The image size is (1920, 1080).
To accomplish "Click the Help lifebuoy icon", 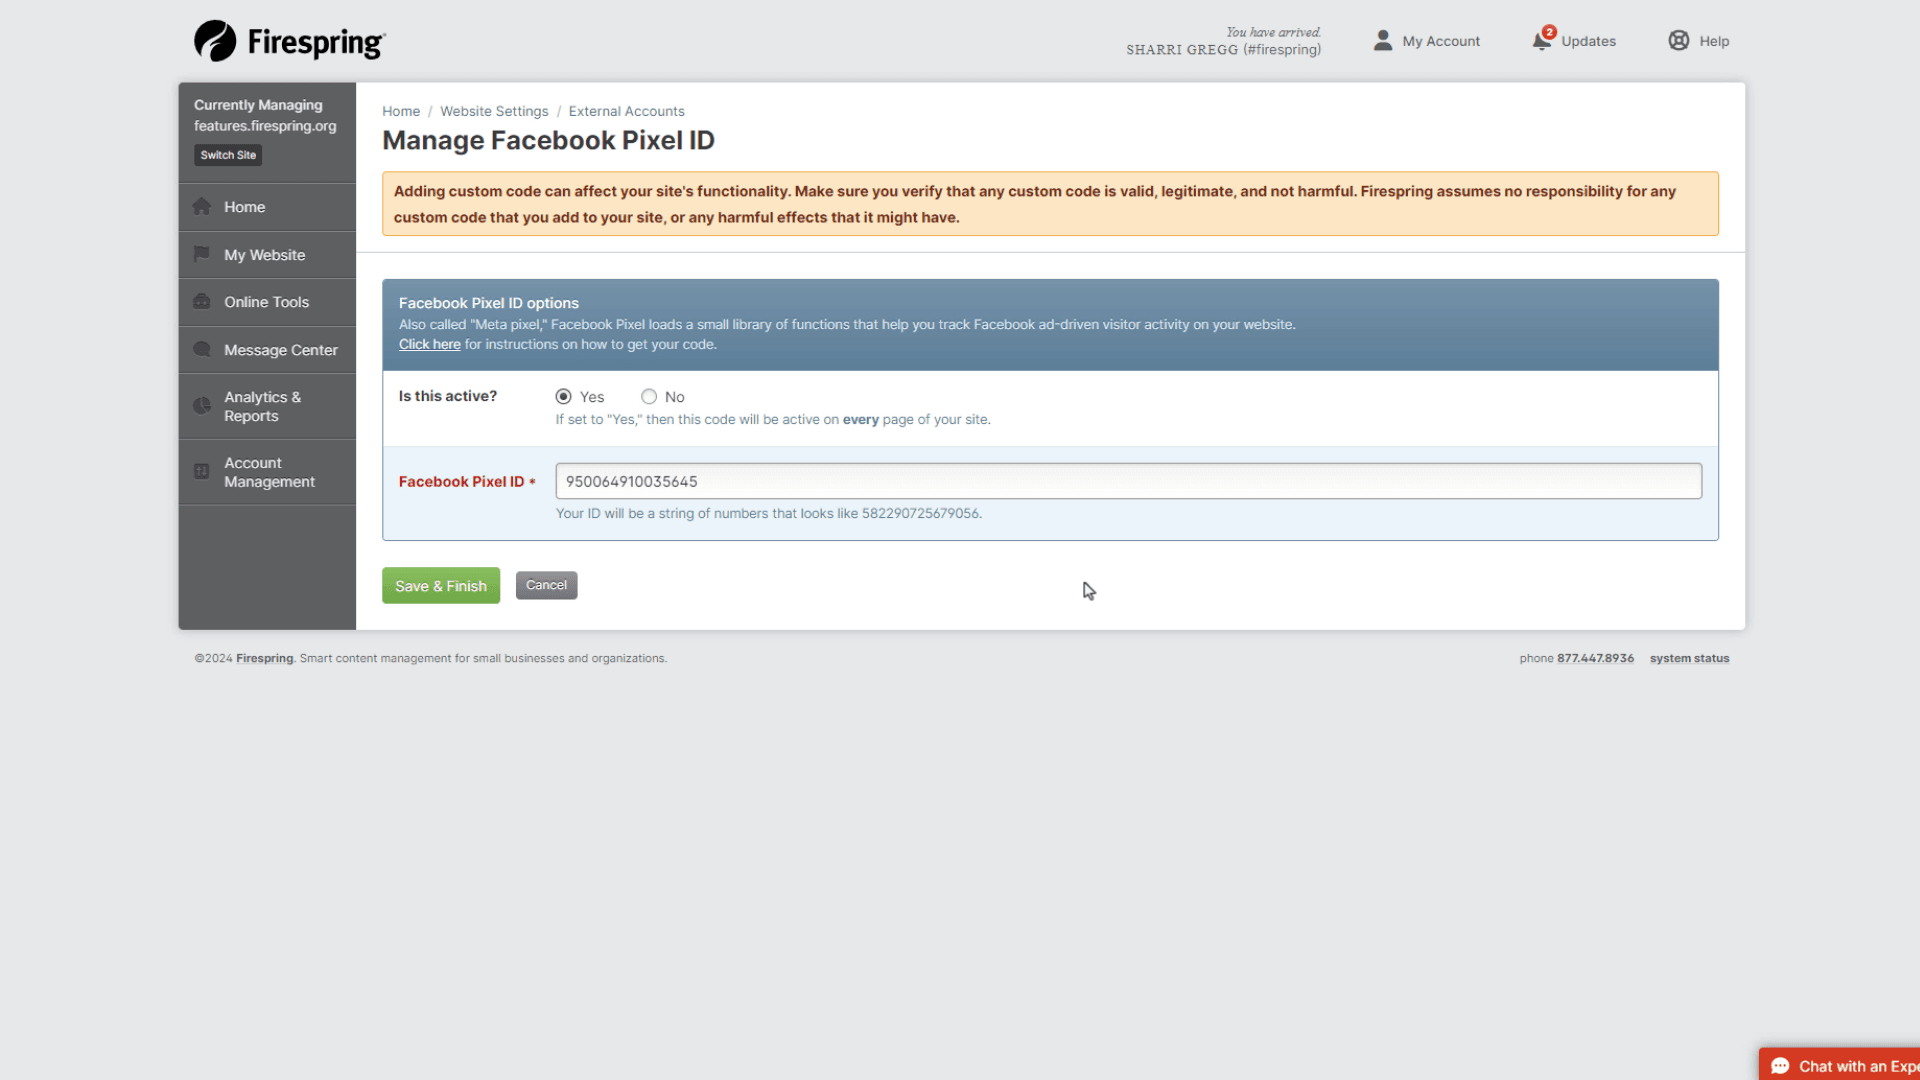I will pyautogui.click(x=1679, y=40).
